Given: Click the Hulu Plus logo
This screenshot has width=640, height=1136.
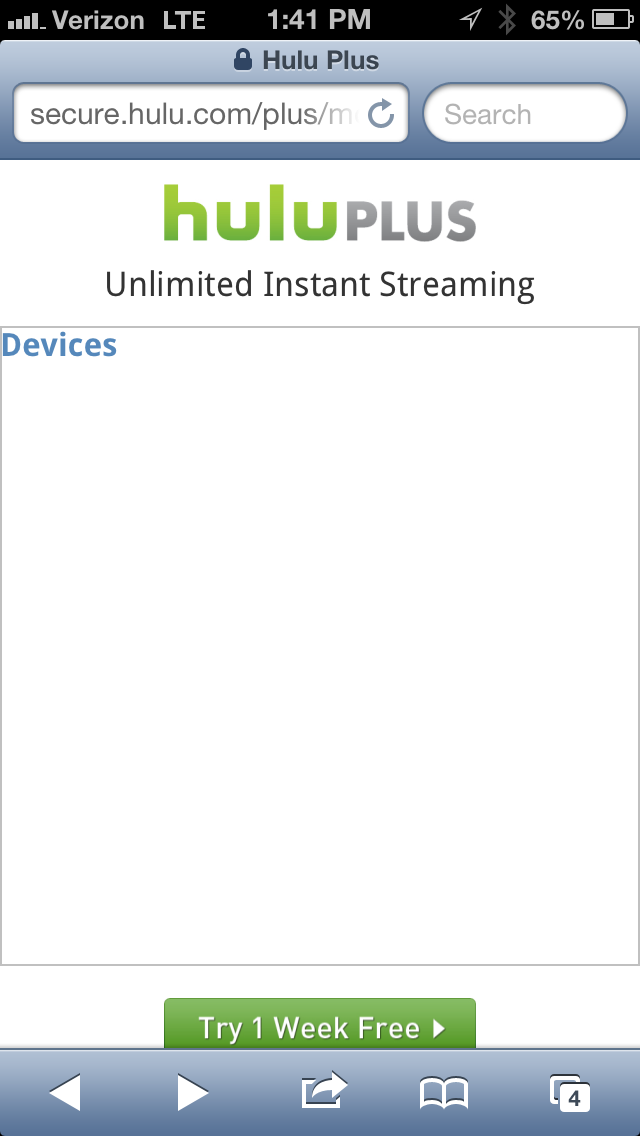Looking at the screenshot, I should pyautogui.click(x=320, y=213).
